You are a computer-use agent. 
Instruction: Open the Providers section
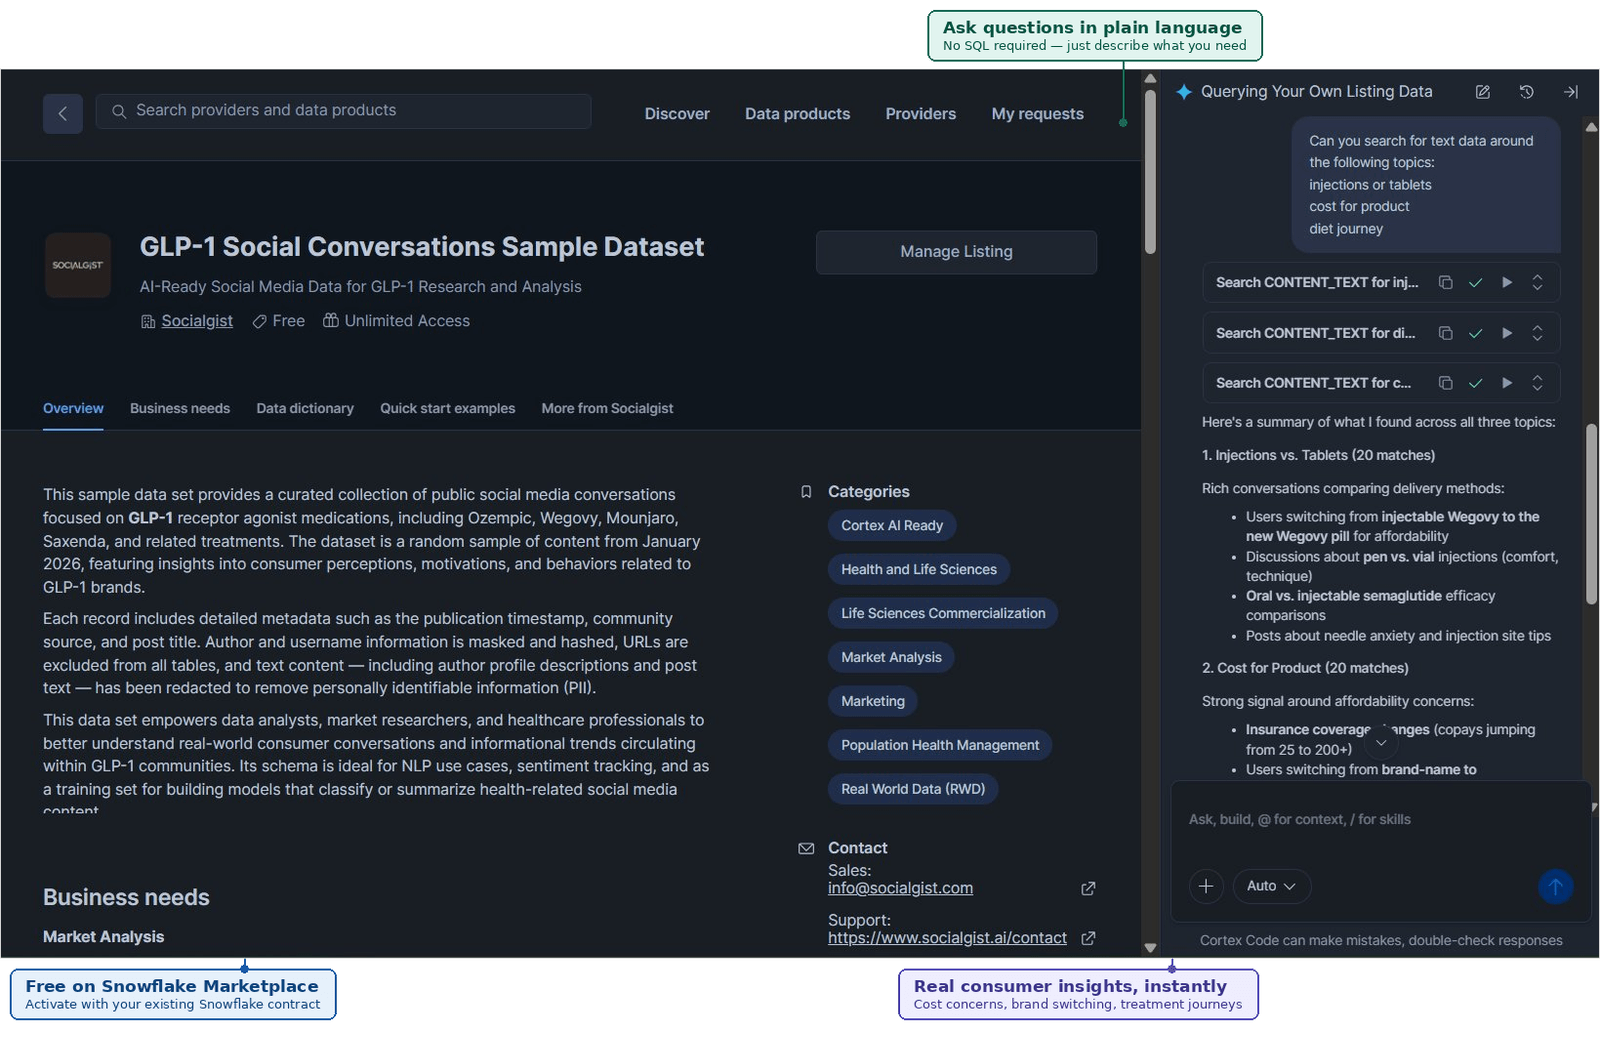920,114
